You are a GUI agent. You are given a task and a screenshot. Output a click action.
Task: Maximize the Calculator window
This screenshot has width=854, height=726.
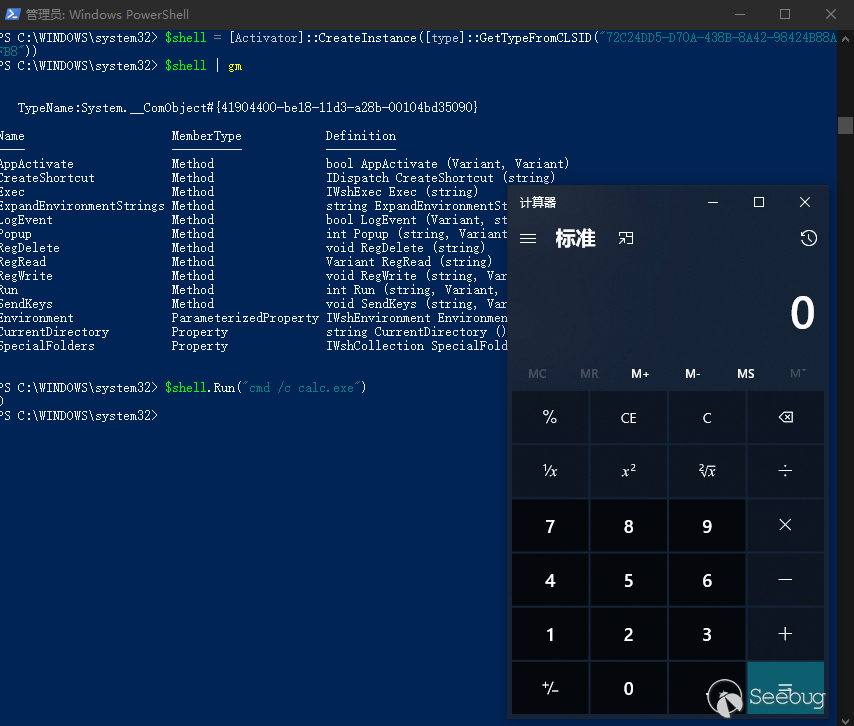pyautogui.click(x=759, y=202)
